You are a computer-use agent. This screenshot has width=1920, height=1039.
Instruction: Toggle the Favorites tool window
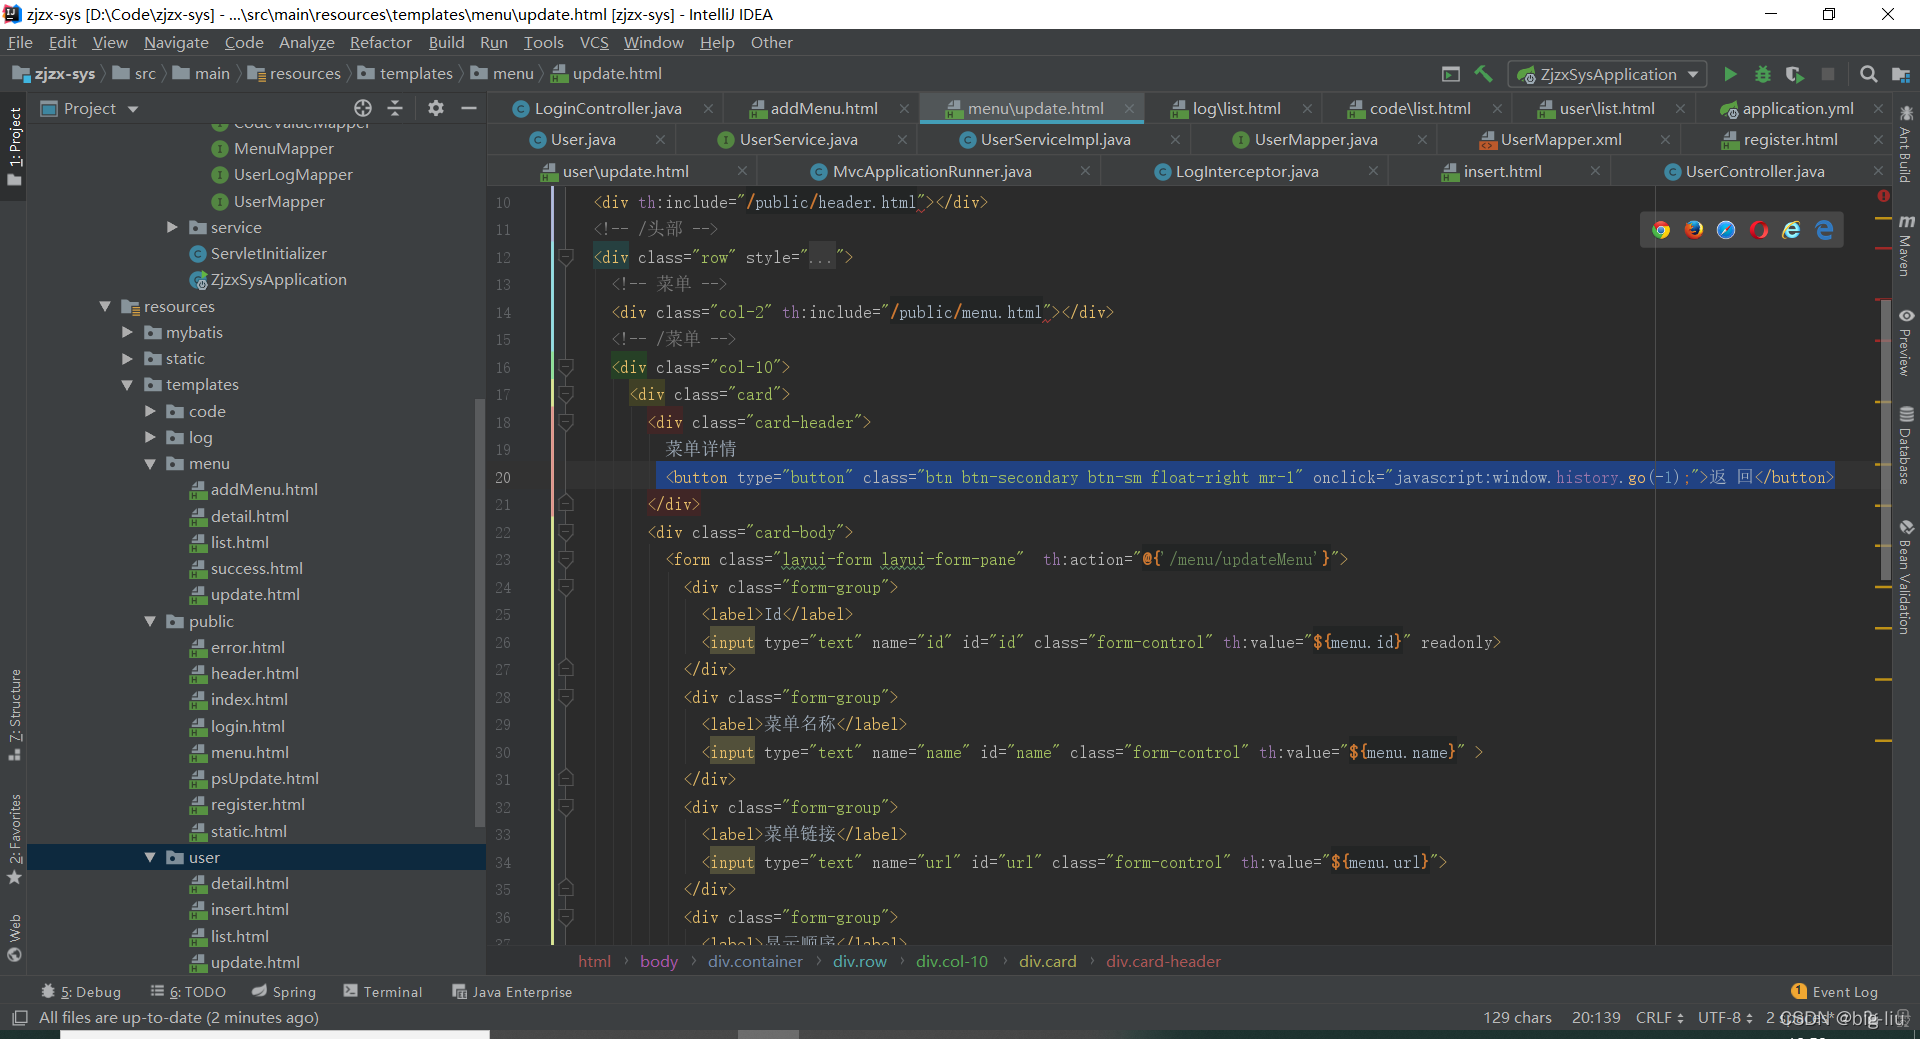pyautogui.click(x=15, y=839)
